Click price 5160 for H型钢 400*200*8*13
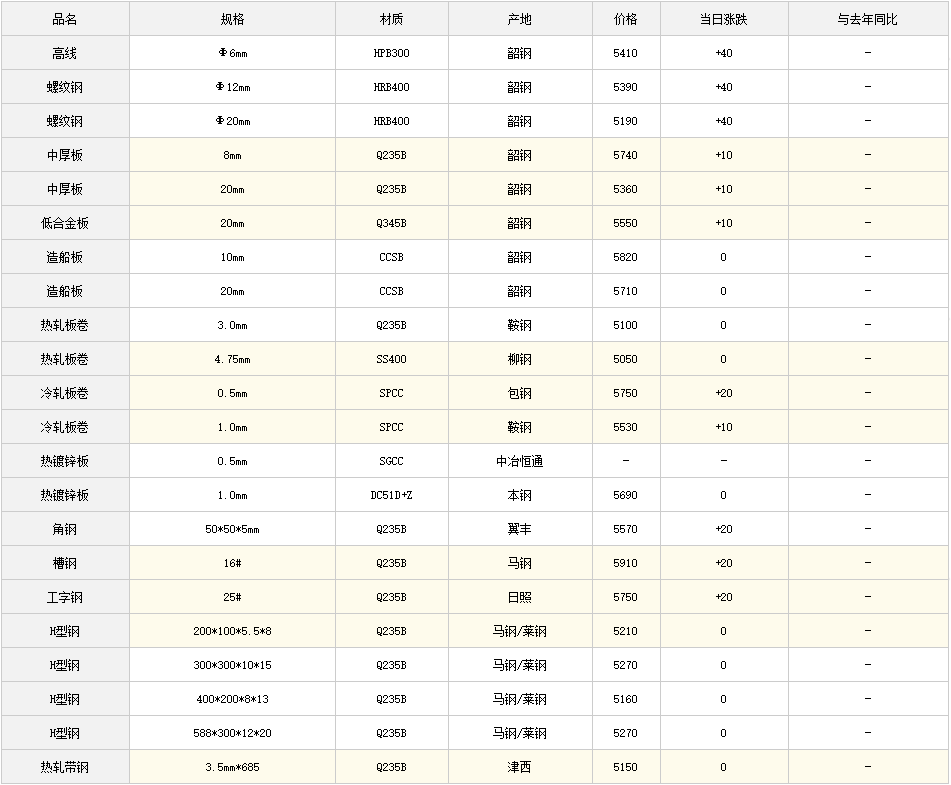The width and height of the screenshot is (951, 785). 626,699
